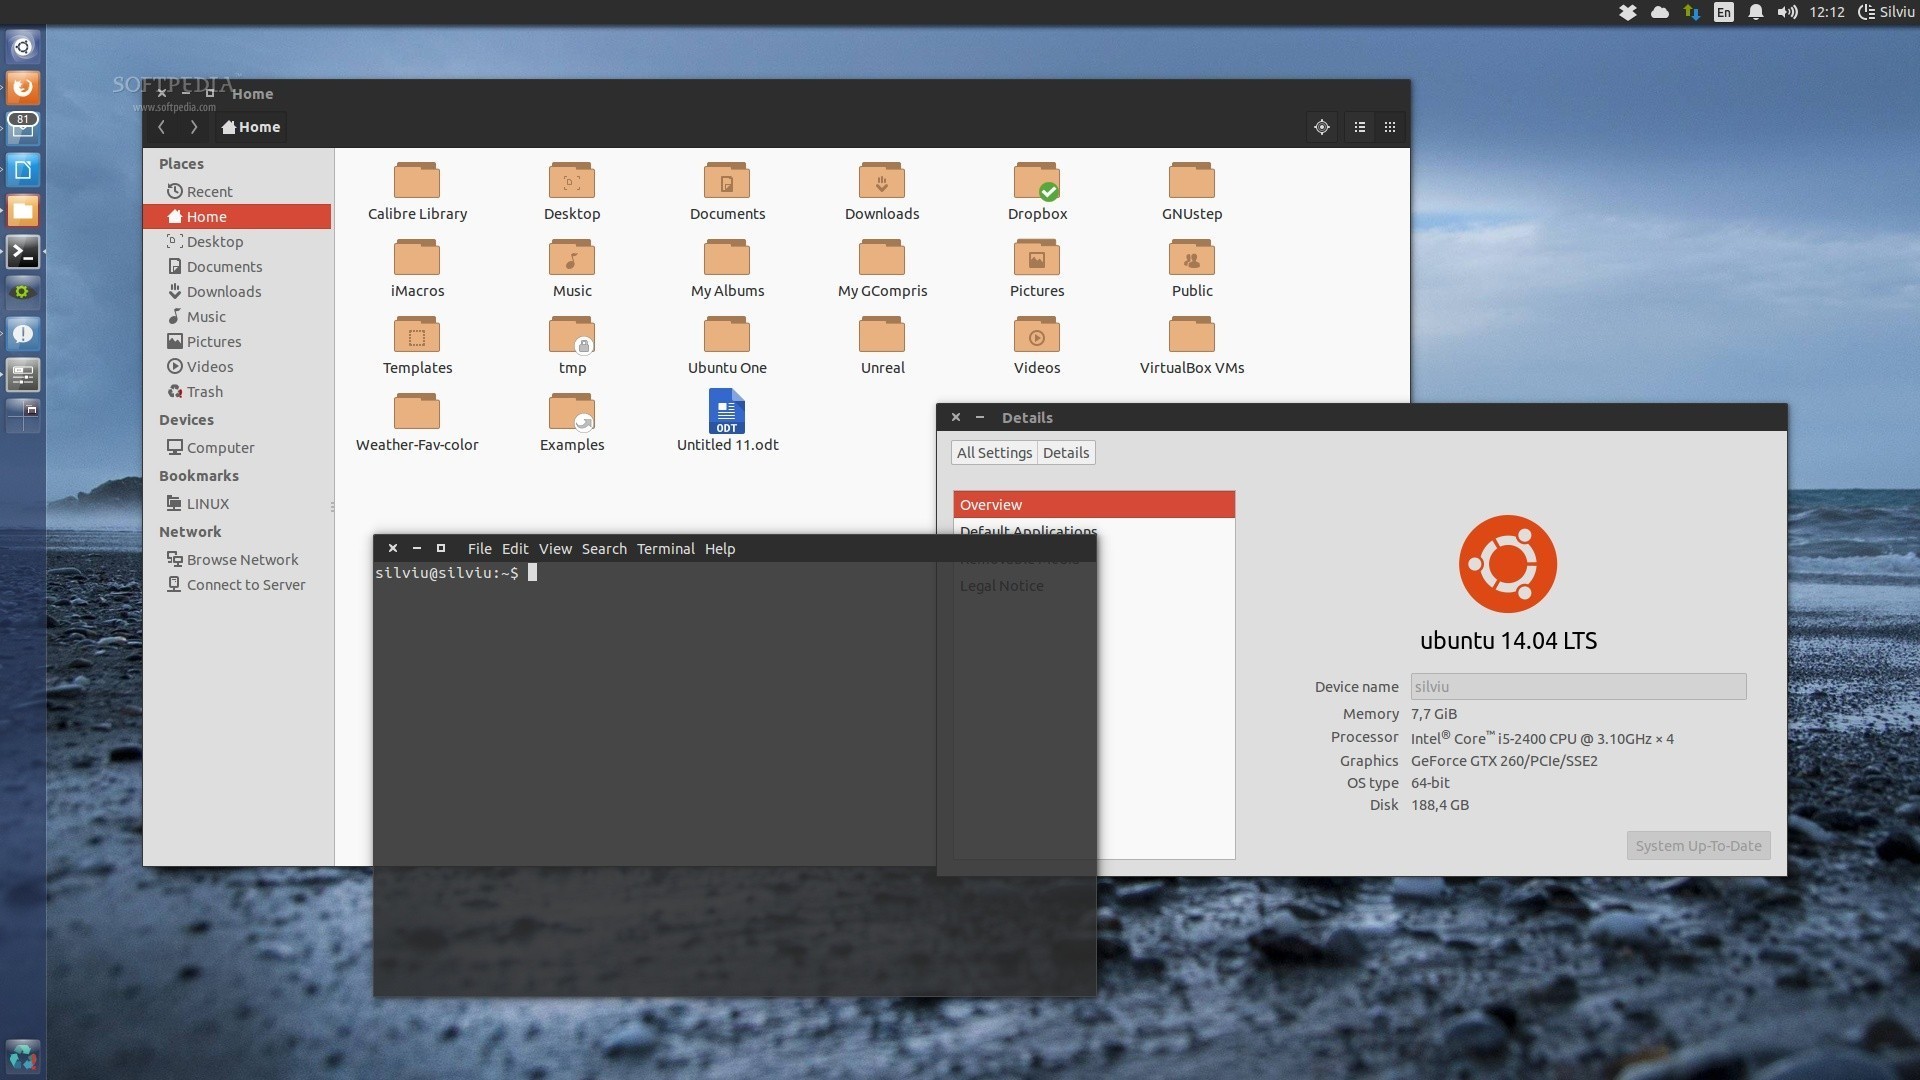The width and height of the screenshot is (1920, 1080).
Task: Click the Device name input field
Action: point(1576,686)
